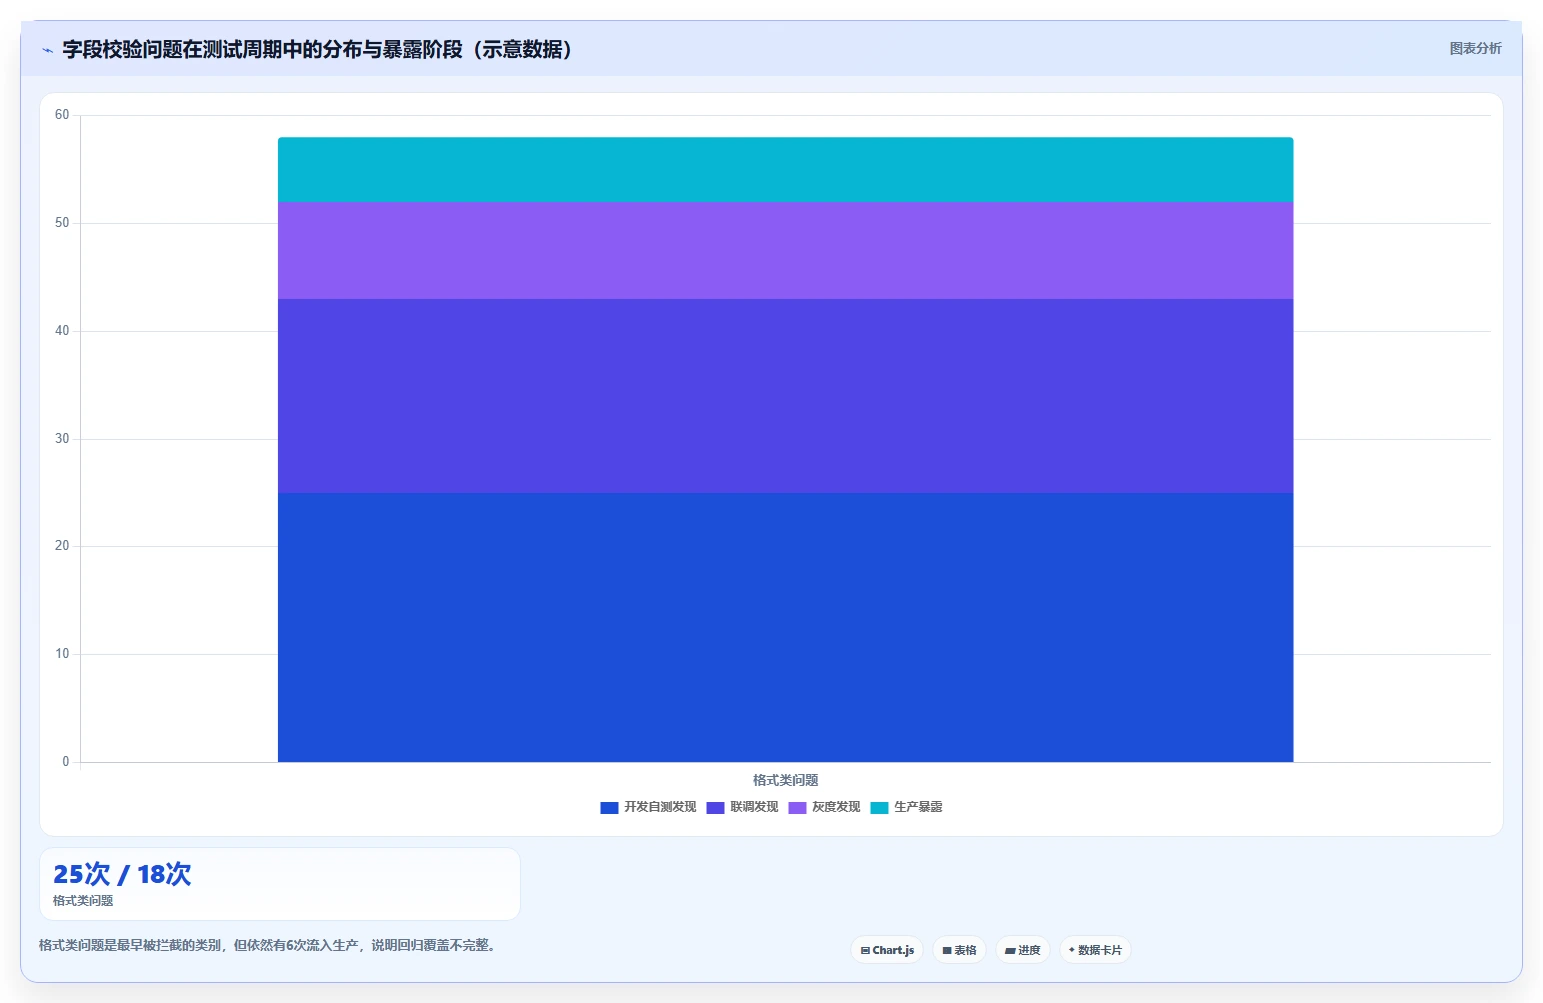Click the 联调发现 indigo legend swatch
Screen dimensions: 1543x1003
715,808
